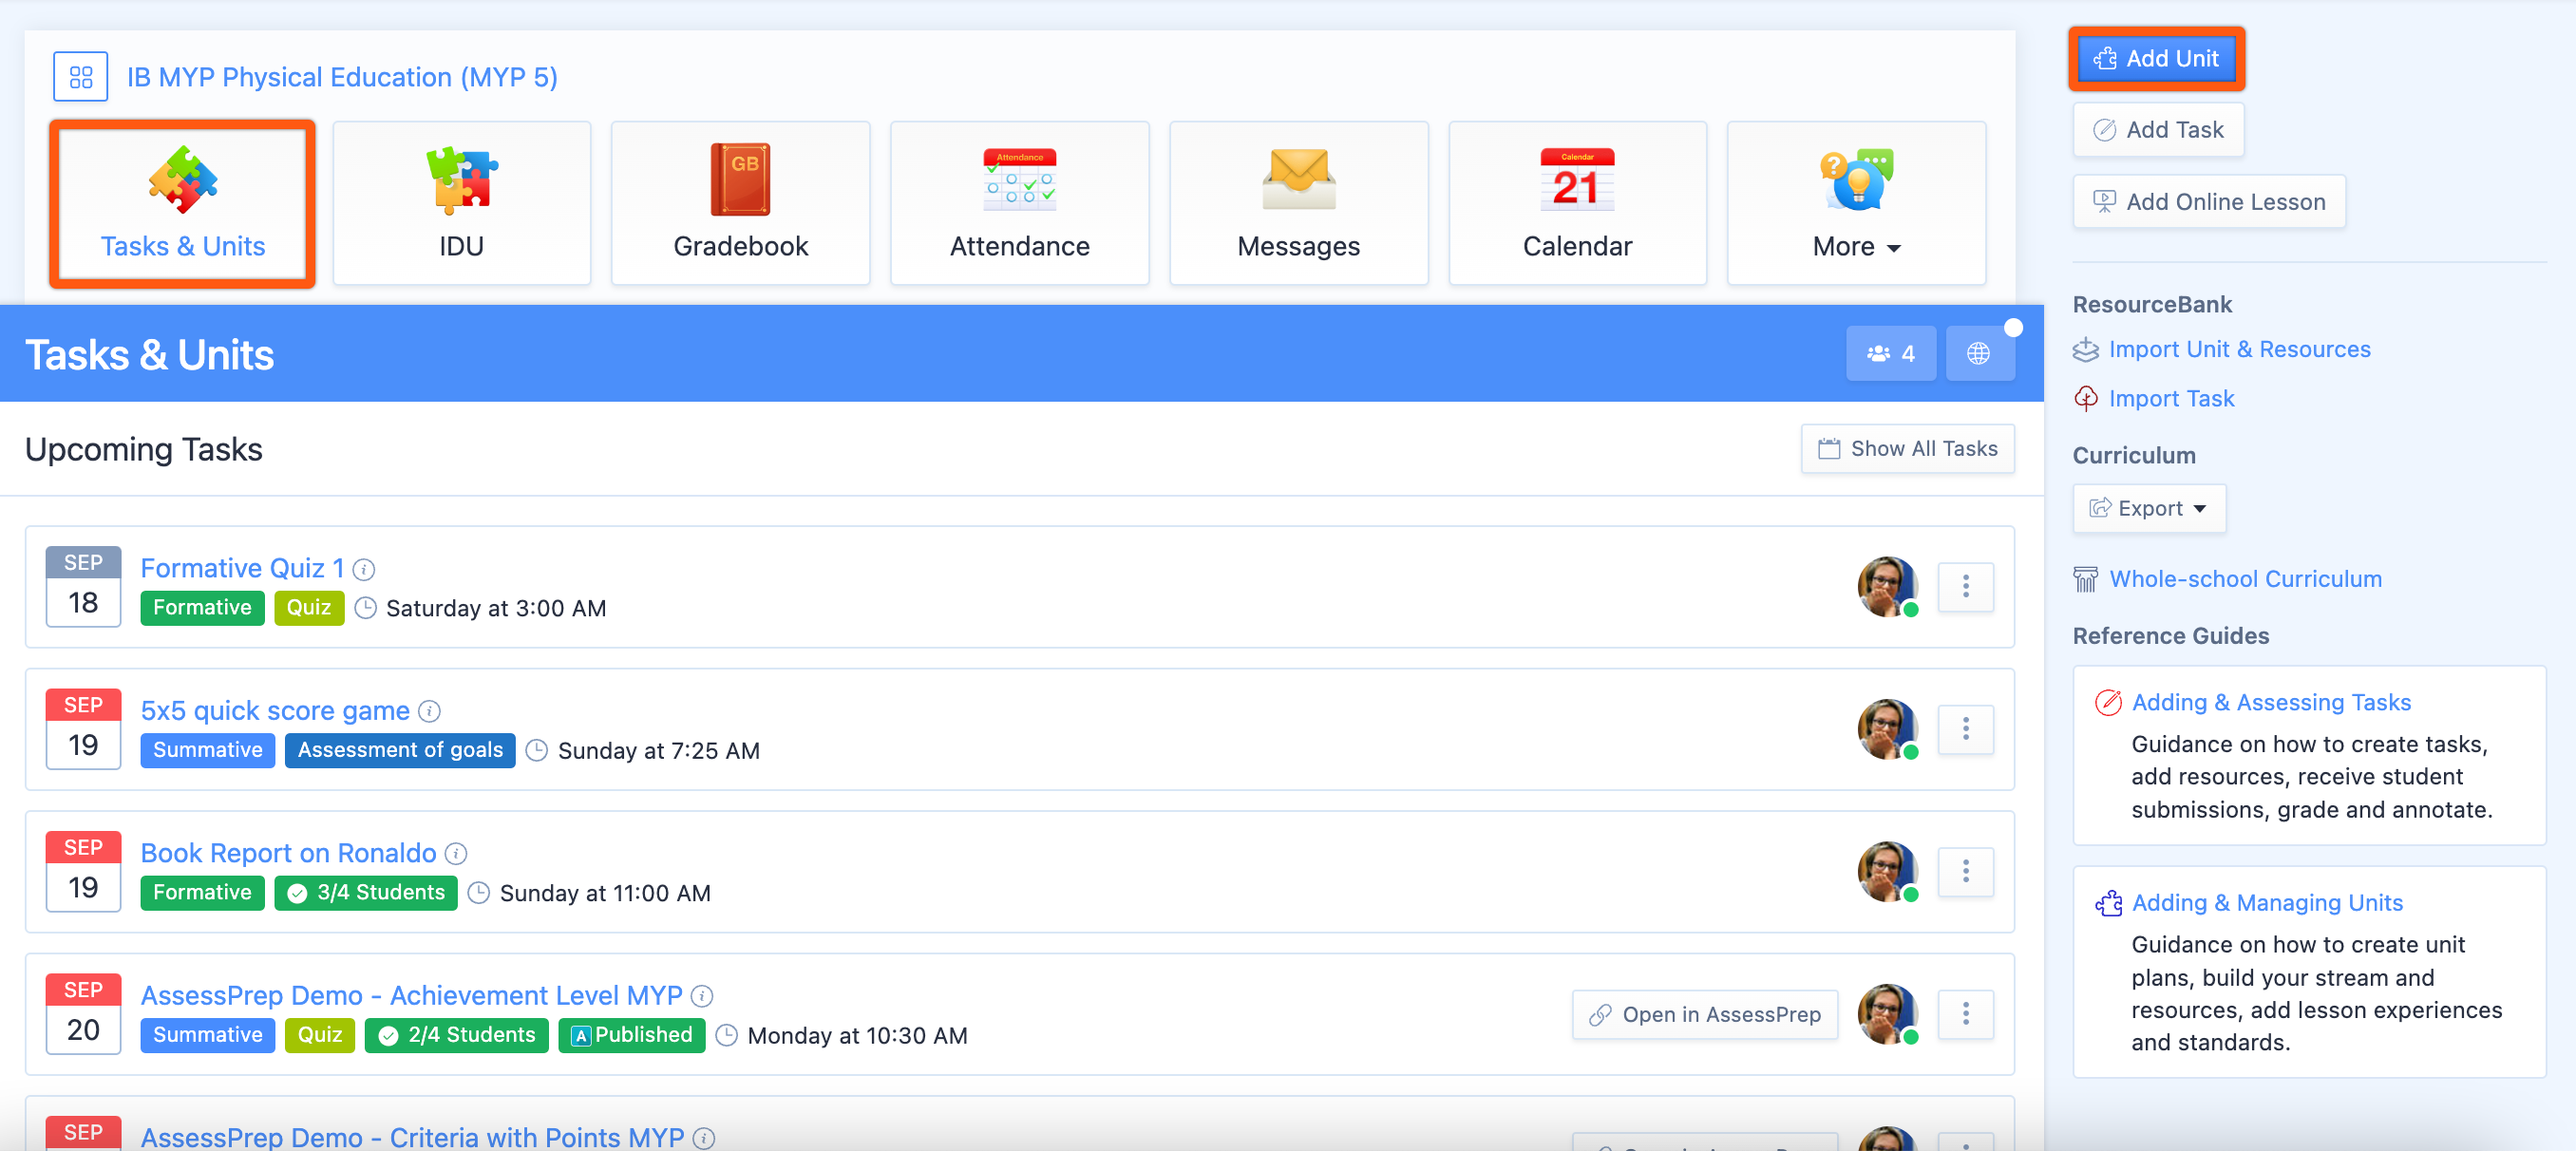
Task: Open the Calendar tile
Action: pos(1576,203)
